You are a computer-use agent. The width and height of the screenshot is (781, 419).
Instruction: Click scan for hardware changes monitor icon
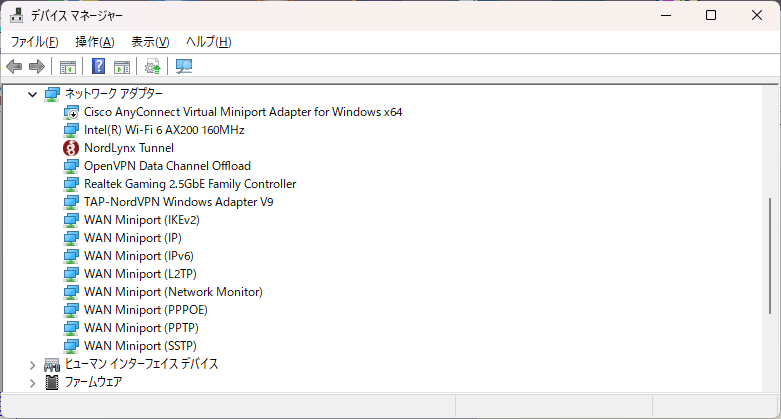coord(183,67)
